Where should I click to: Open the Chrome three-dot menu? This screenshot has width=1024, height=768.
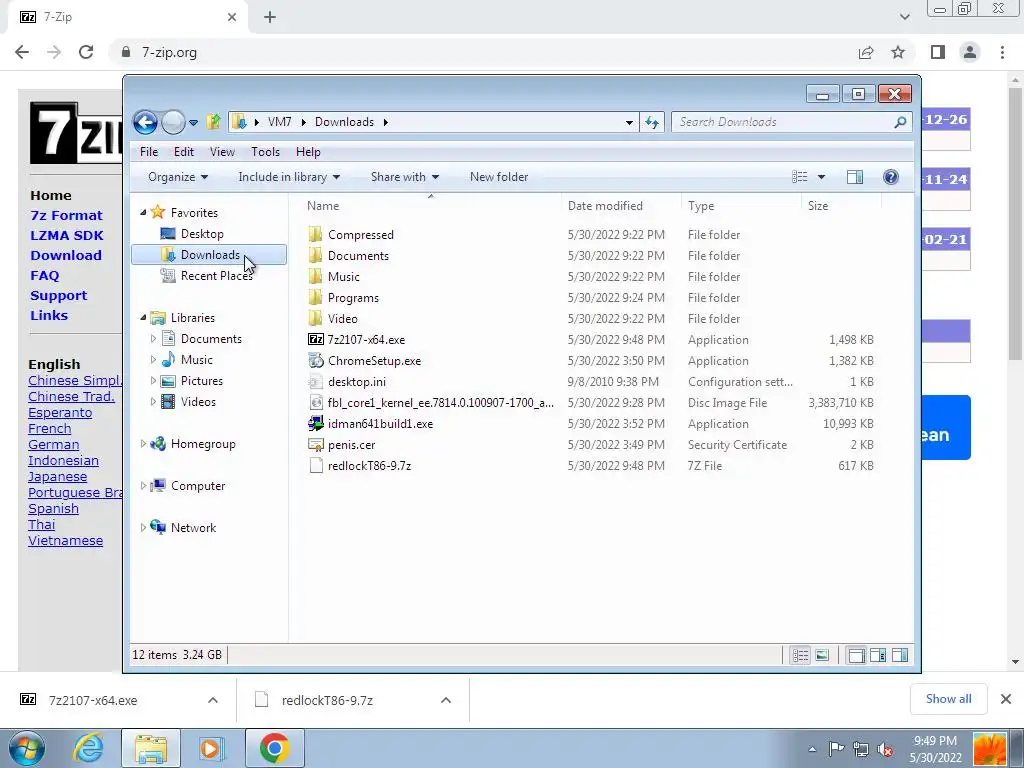1002,52
